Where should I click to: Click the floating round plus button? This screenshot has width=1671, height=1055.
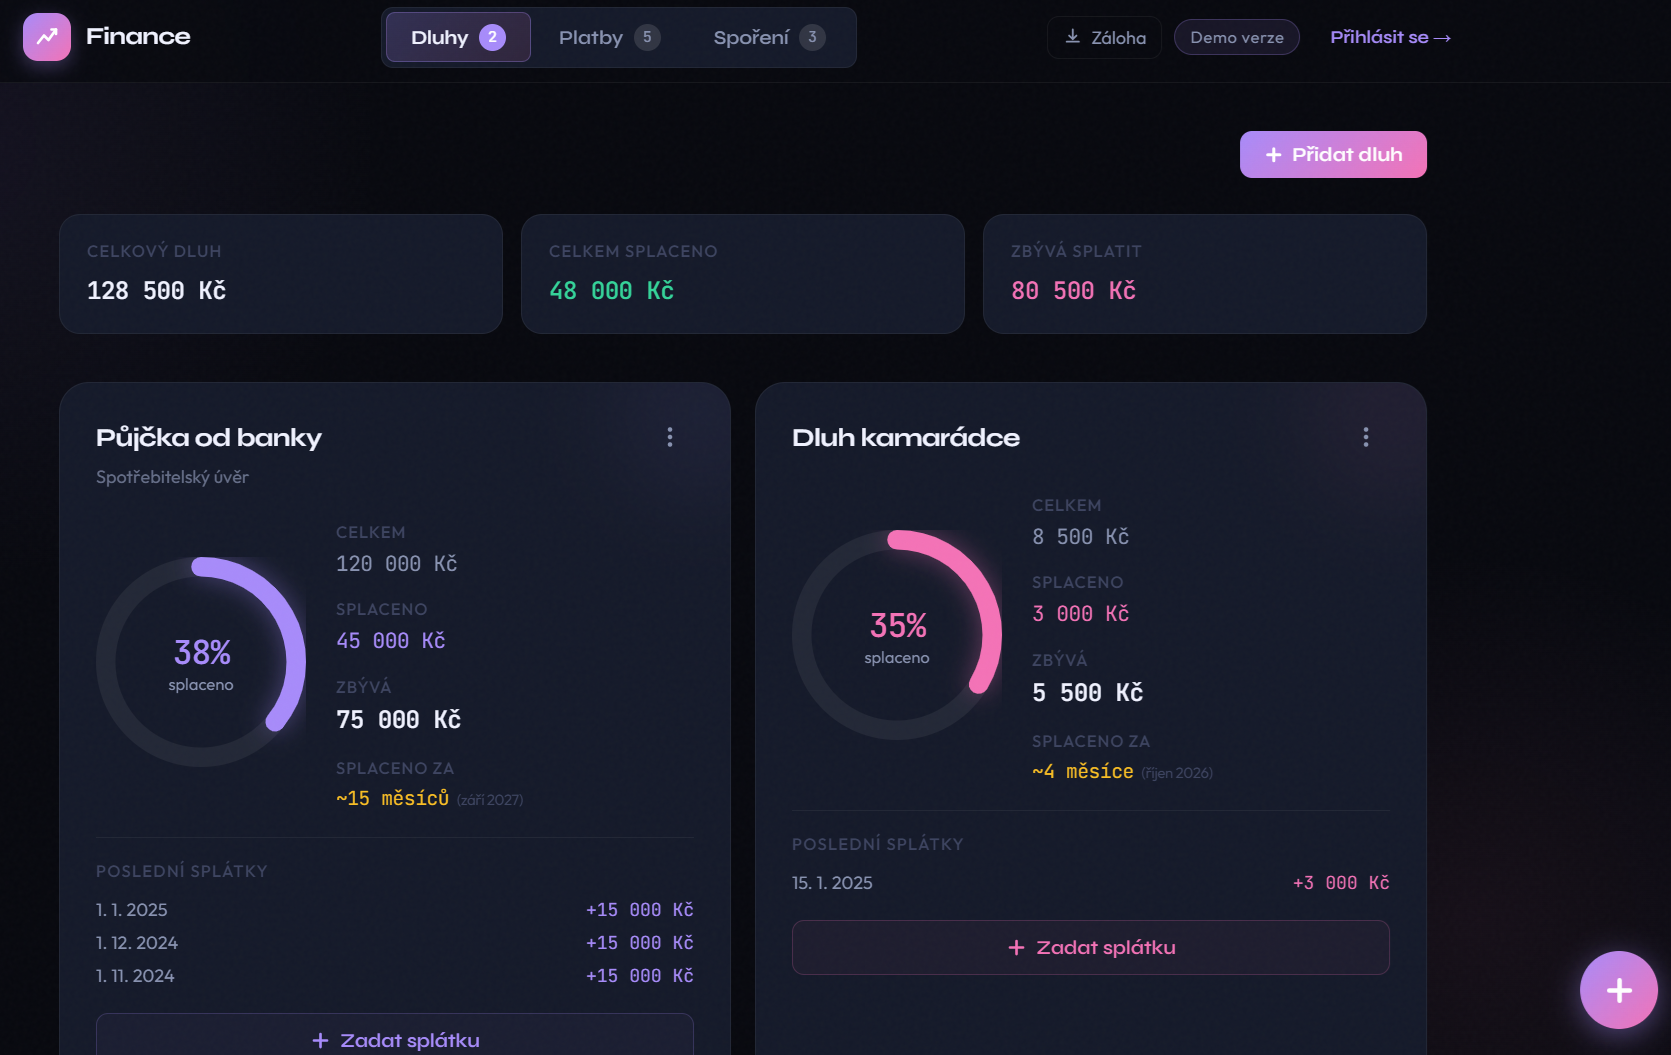pyautogui.click(x=1619, y=990)
